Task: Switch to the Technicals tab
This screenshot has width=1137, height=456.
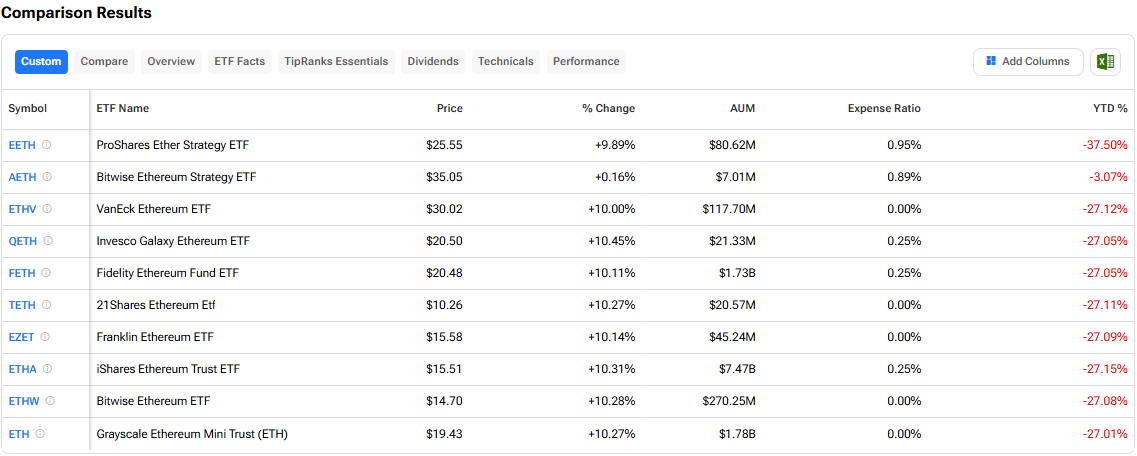Action: (x=506, y=62)
